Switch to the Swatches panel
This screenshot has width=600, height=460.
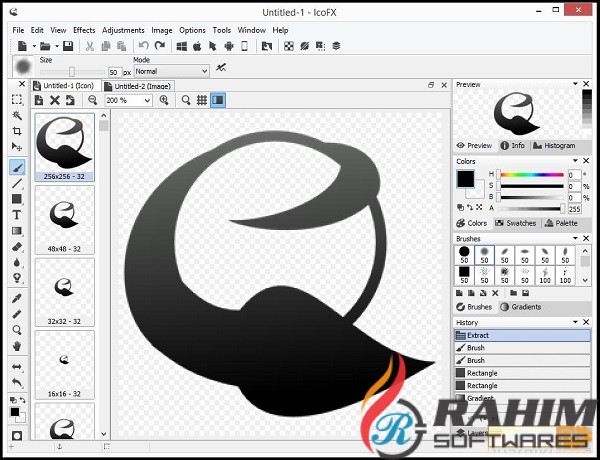point(515,223)
